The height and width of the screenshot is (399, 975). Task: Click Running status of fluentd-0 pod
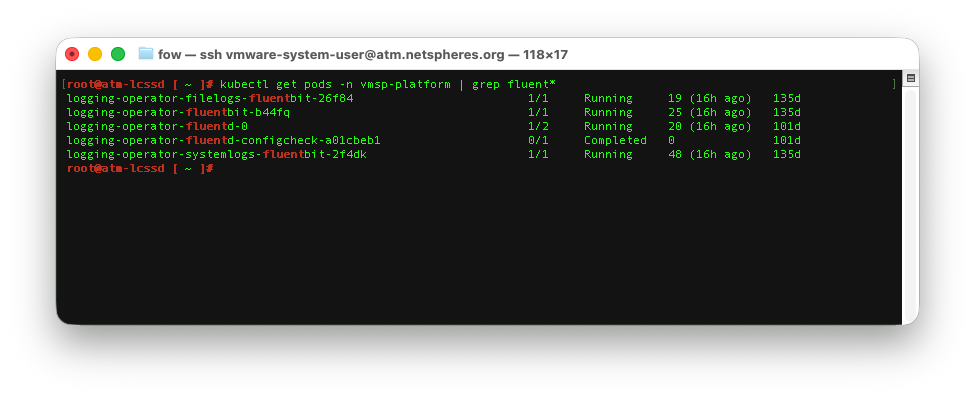click(608, 126)
